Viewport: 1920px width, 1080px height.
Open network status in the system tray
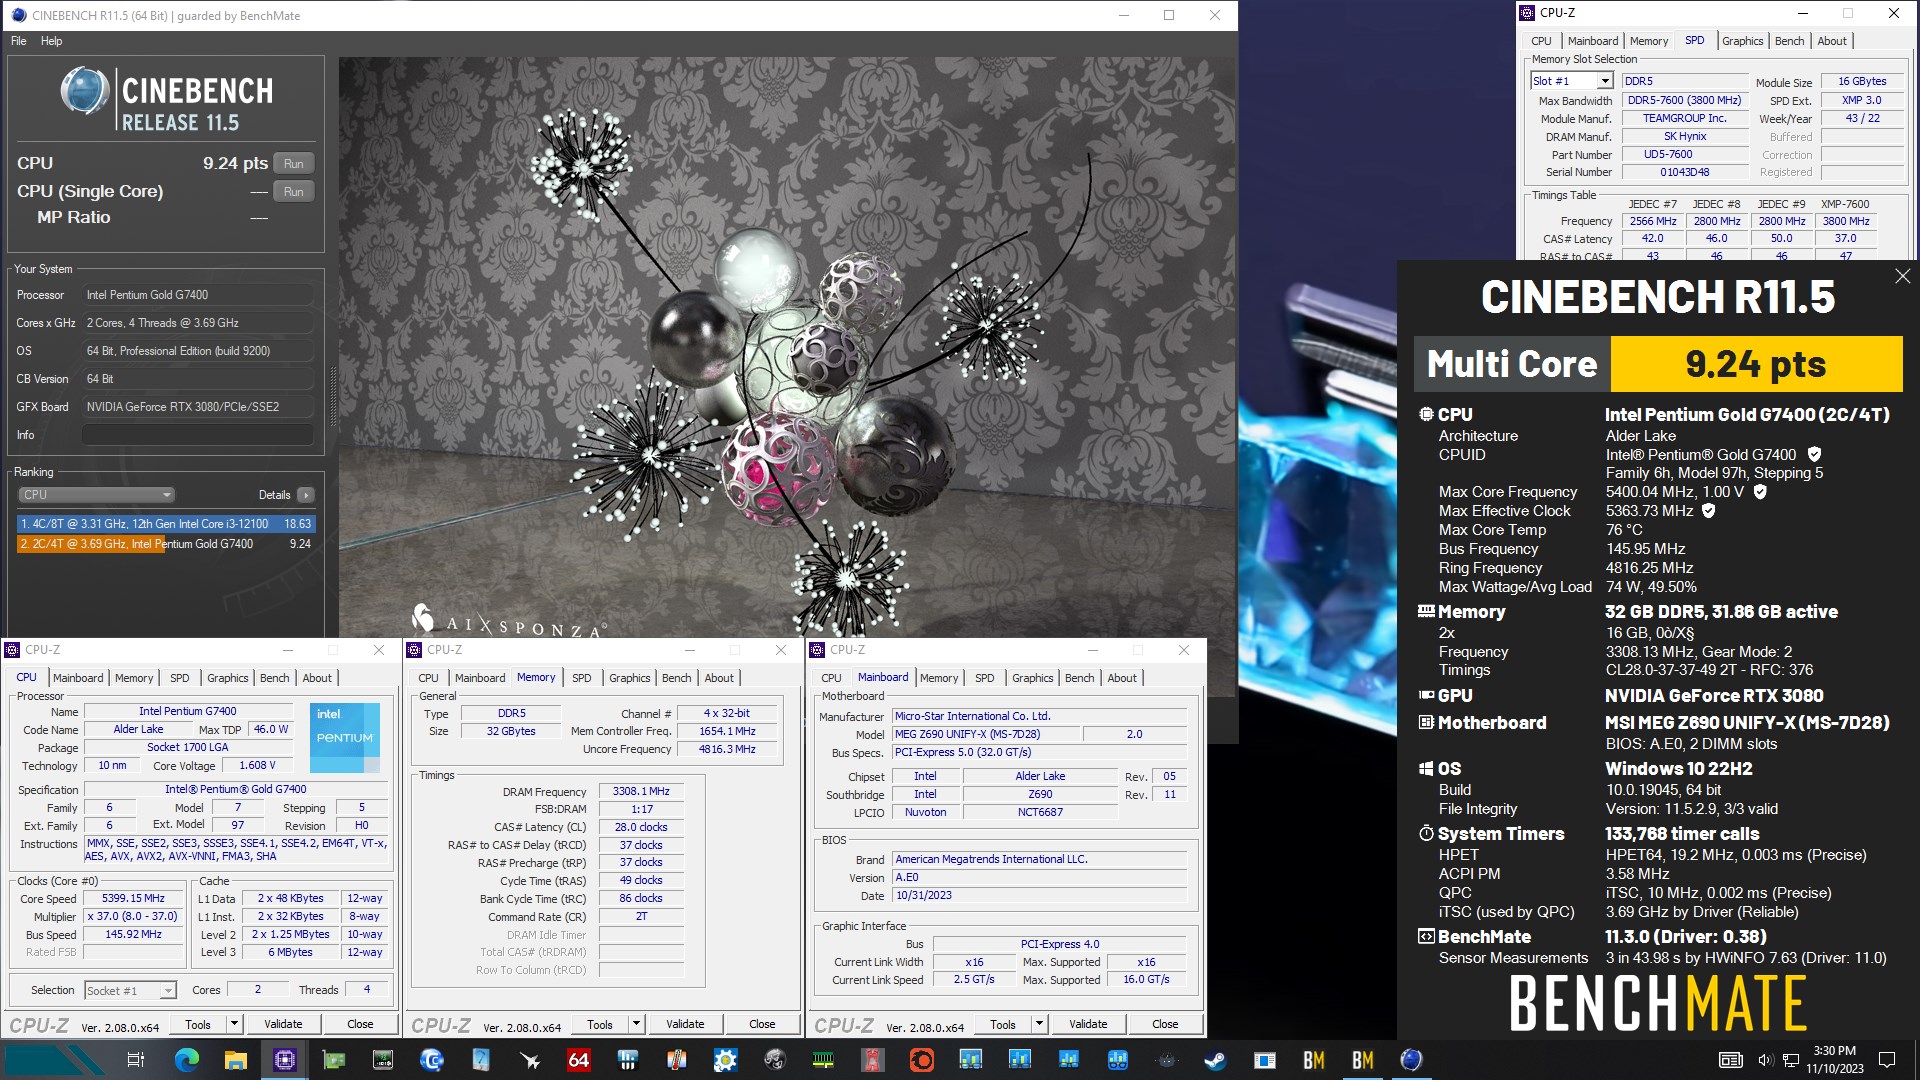[1791, 1060]
